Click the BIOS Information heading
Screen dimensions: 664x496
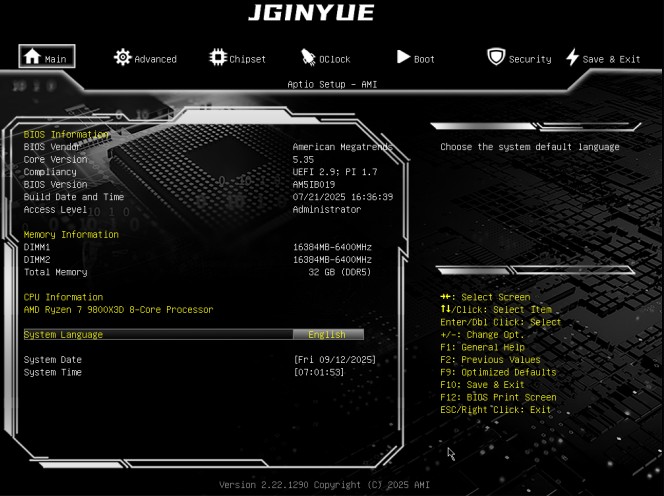(x=66, y=134)
